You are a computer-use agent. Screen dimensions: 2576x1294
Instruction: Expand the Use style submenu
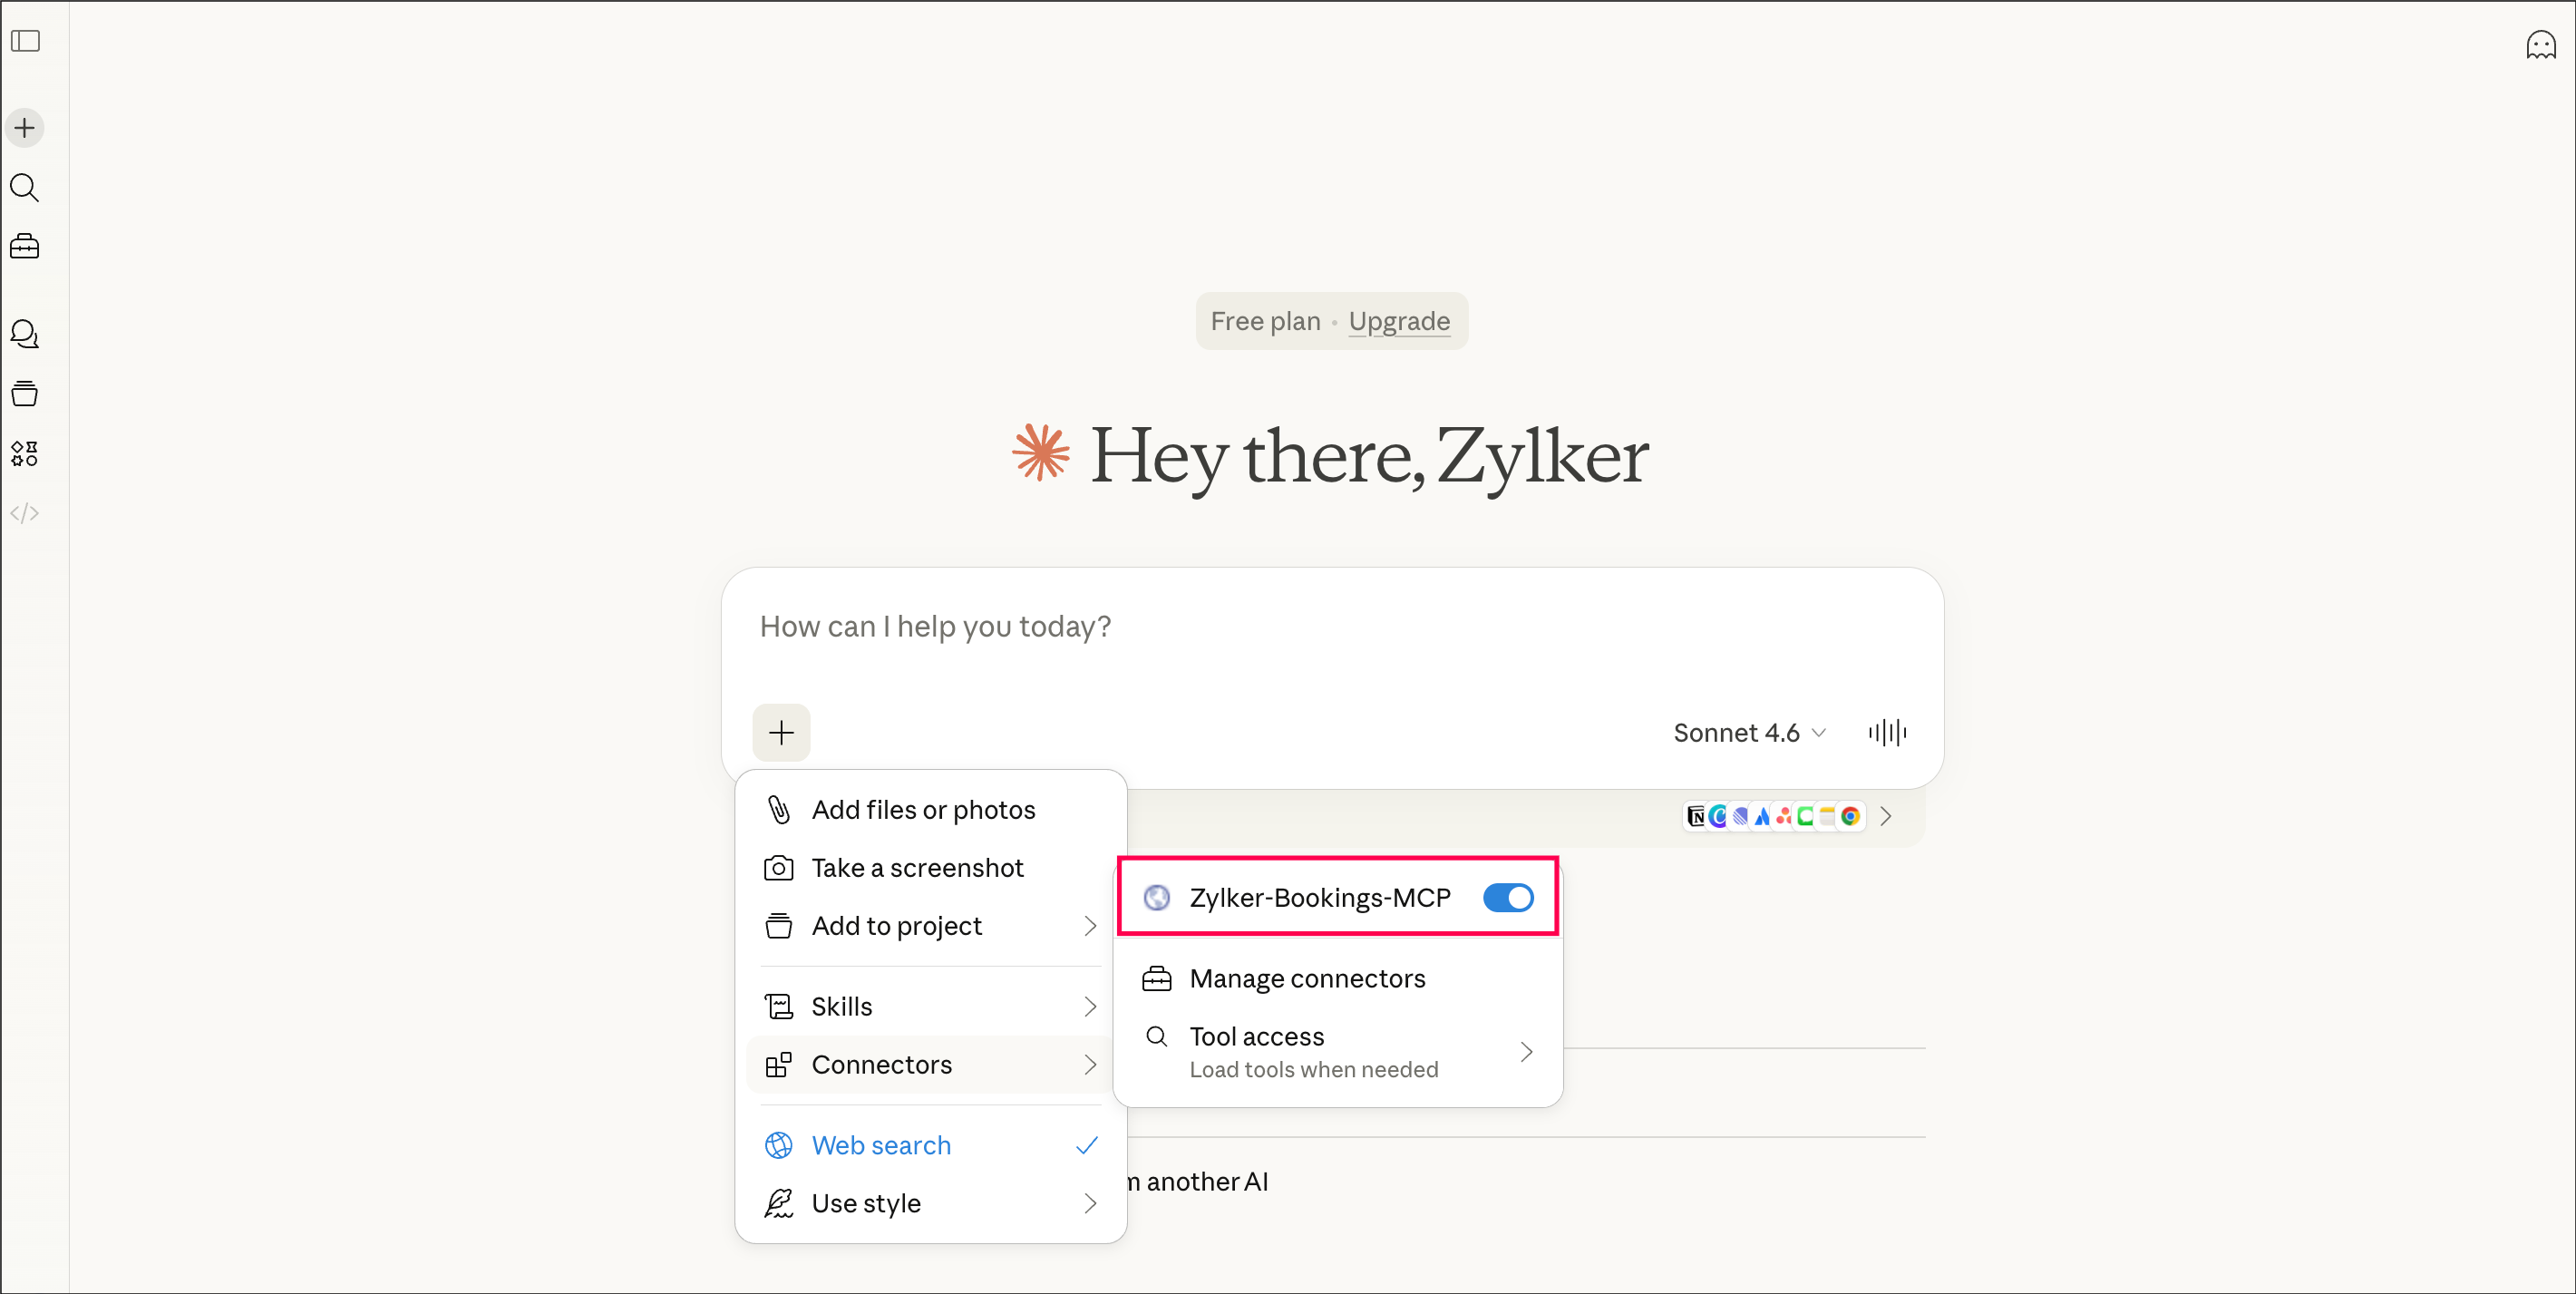930,1203
